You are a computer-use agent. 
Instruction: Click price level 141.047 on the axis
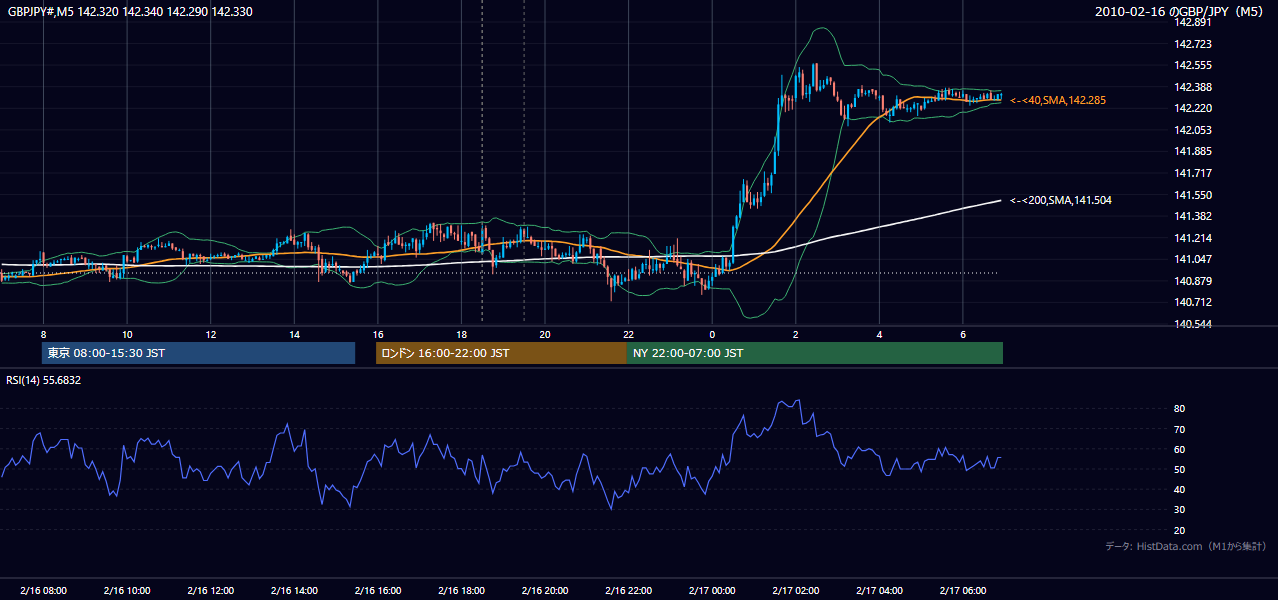tap(1192, 259)
